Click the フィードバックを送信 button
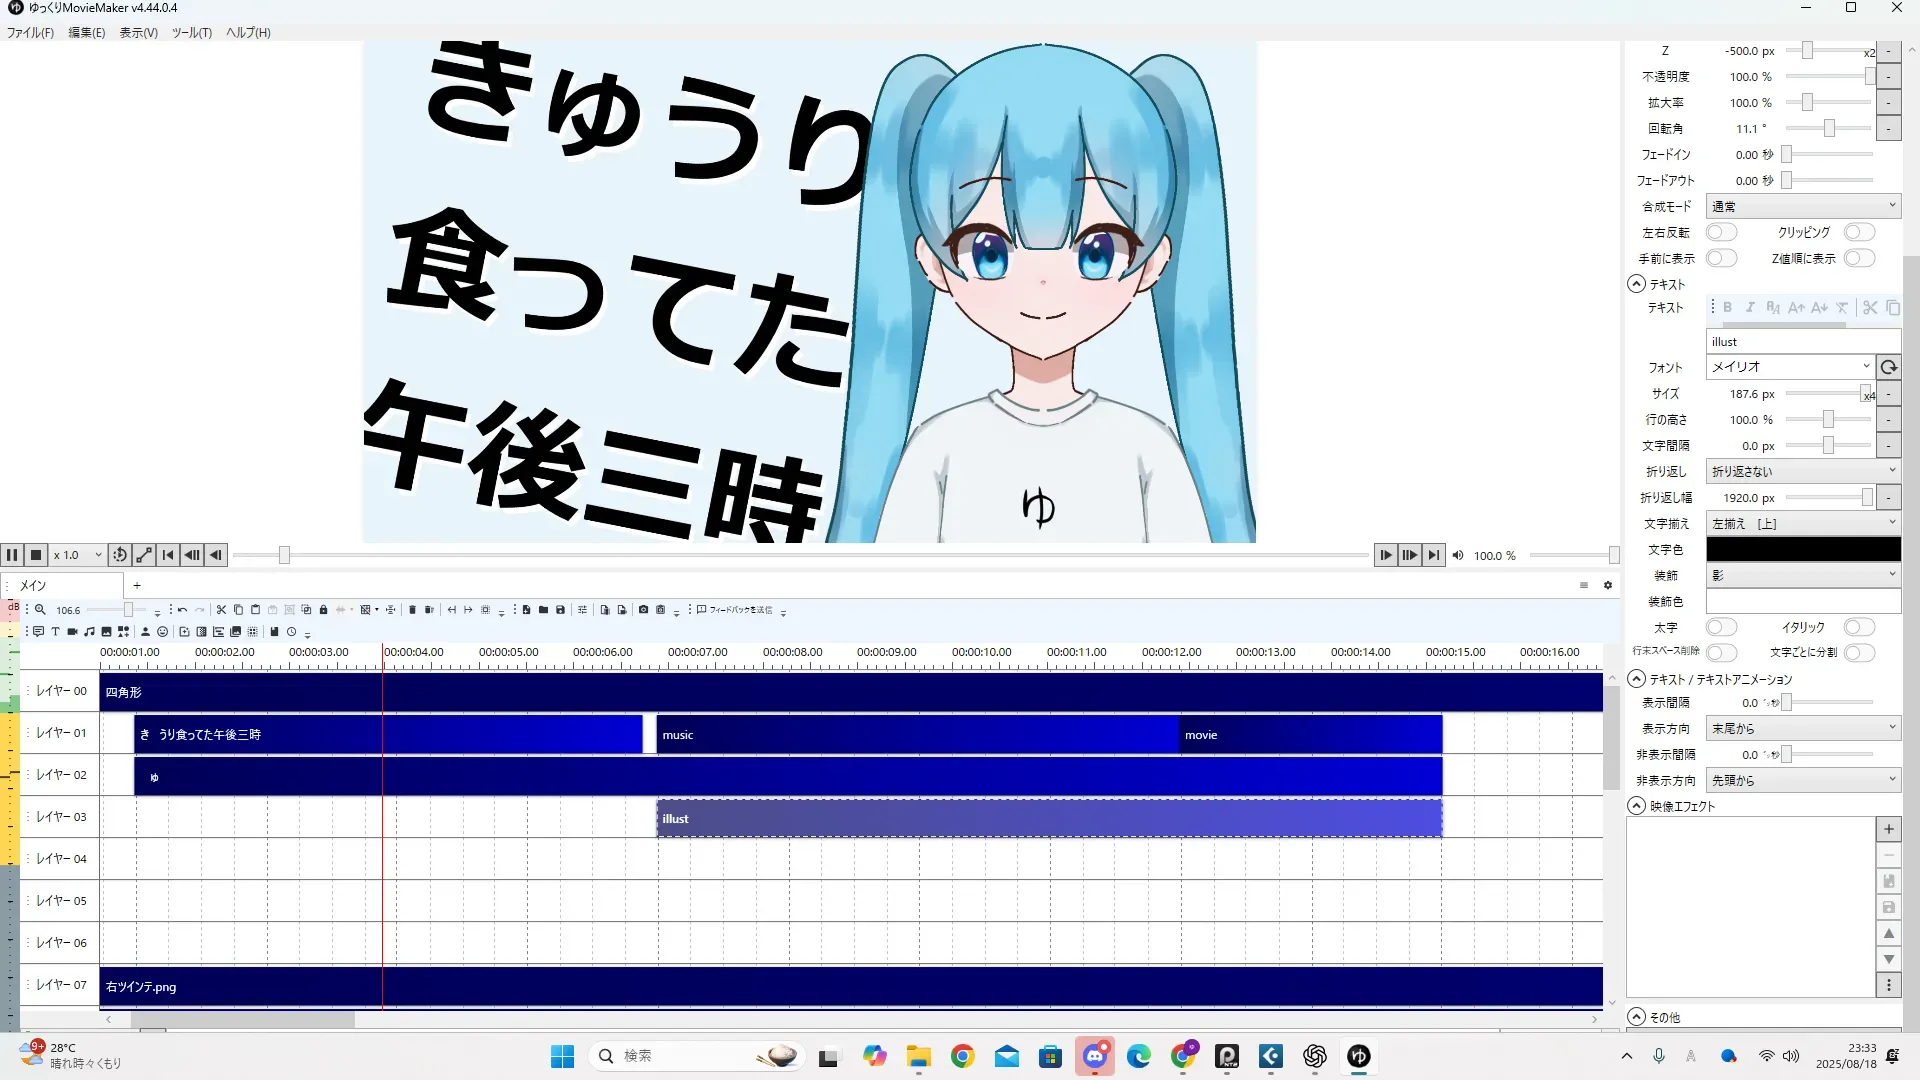This screenshot has width=1920, height=1080. click(735, 610)
